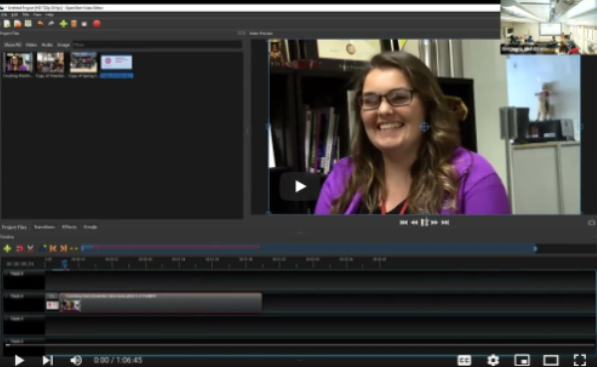The width and height of the screenshot is (597, 367).
Task: Click the first project file thumbnail
Action: click(x=18, y=62)
